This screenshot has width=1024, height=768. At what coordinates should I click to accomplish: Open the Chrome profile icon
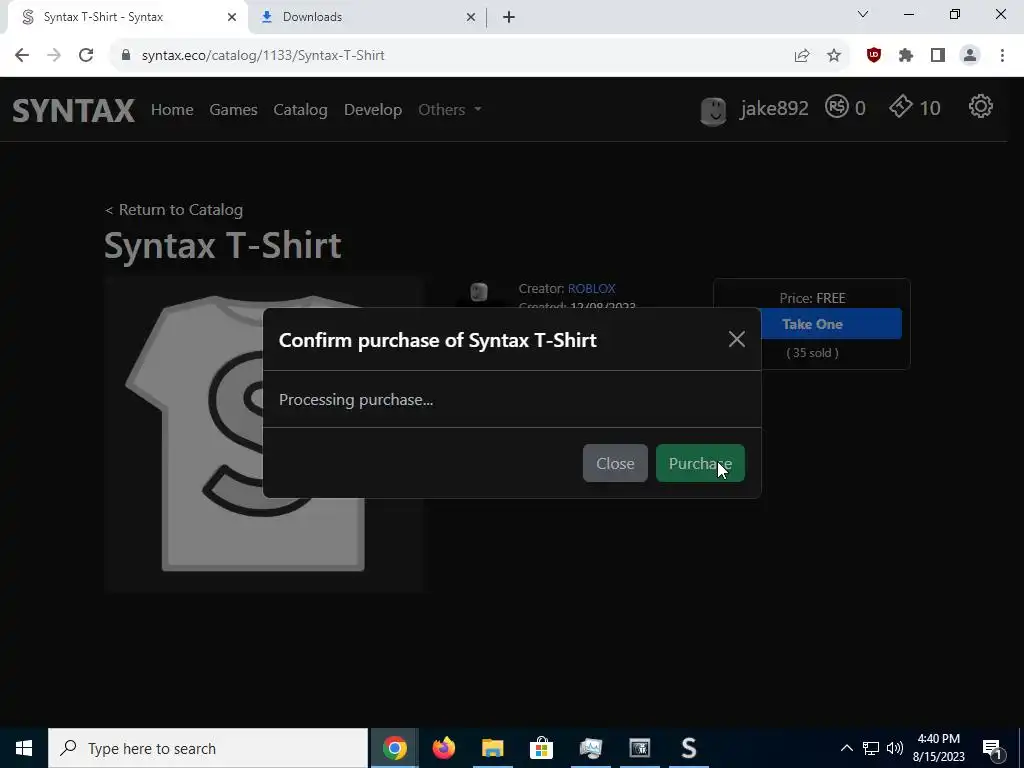[970, 56]
